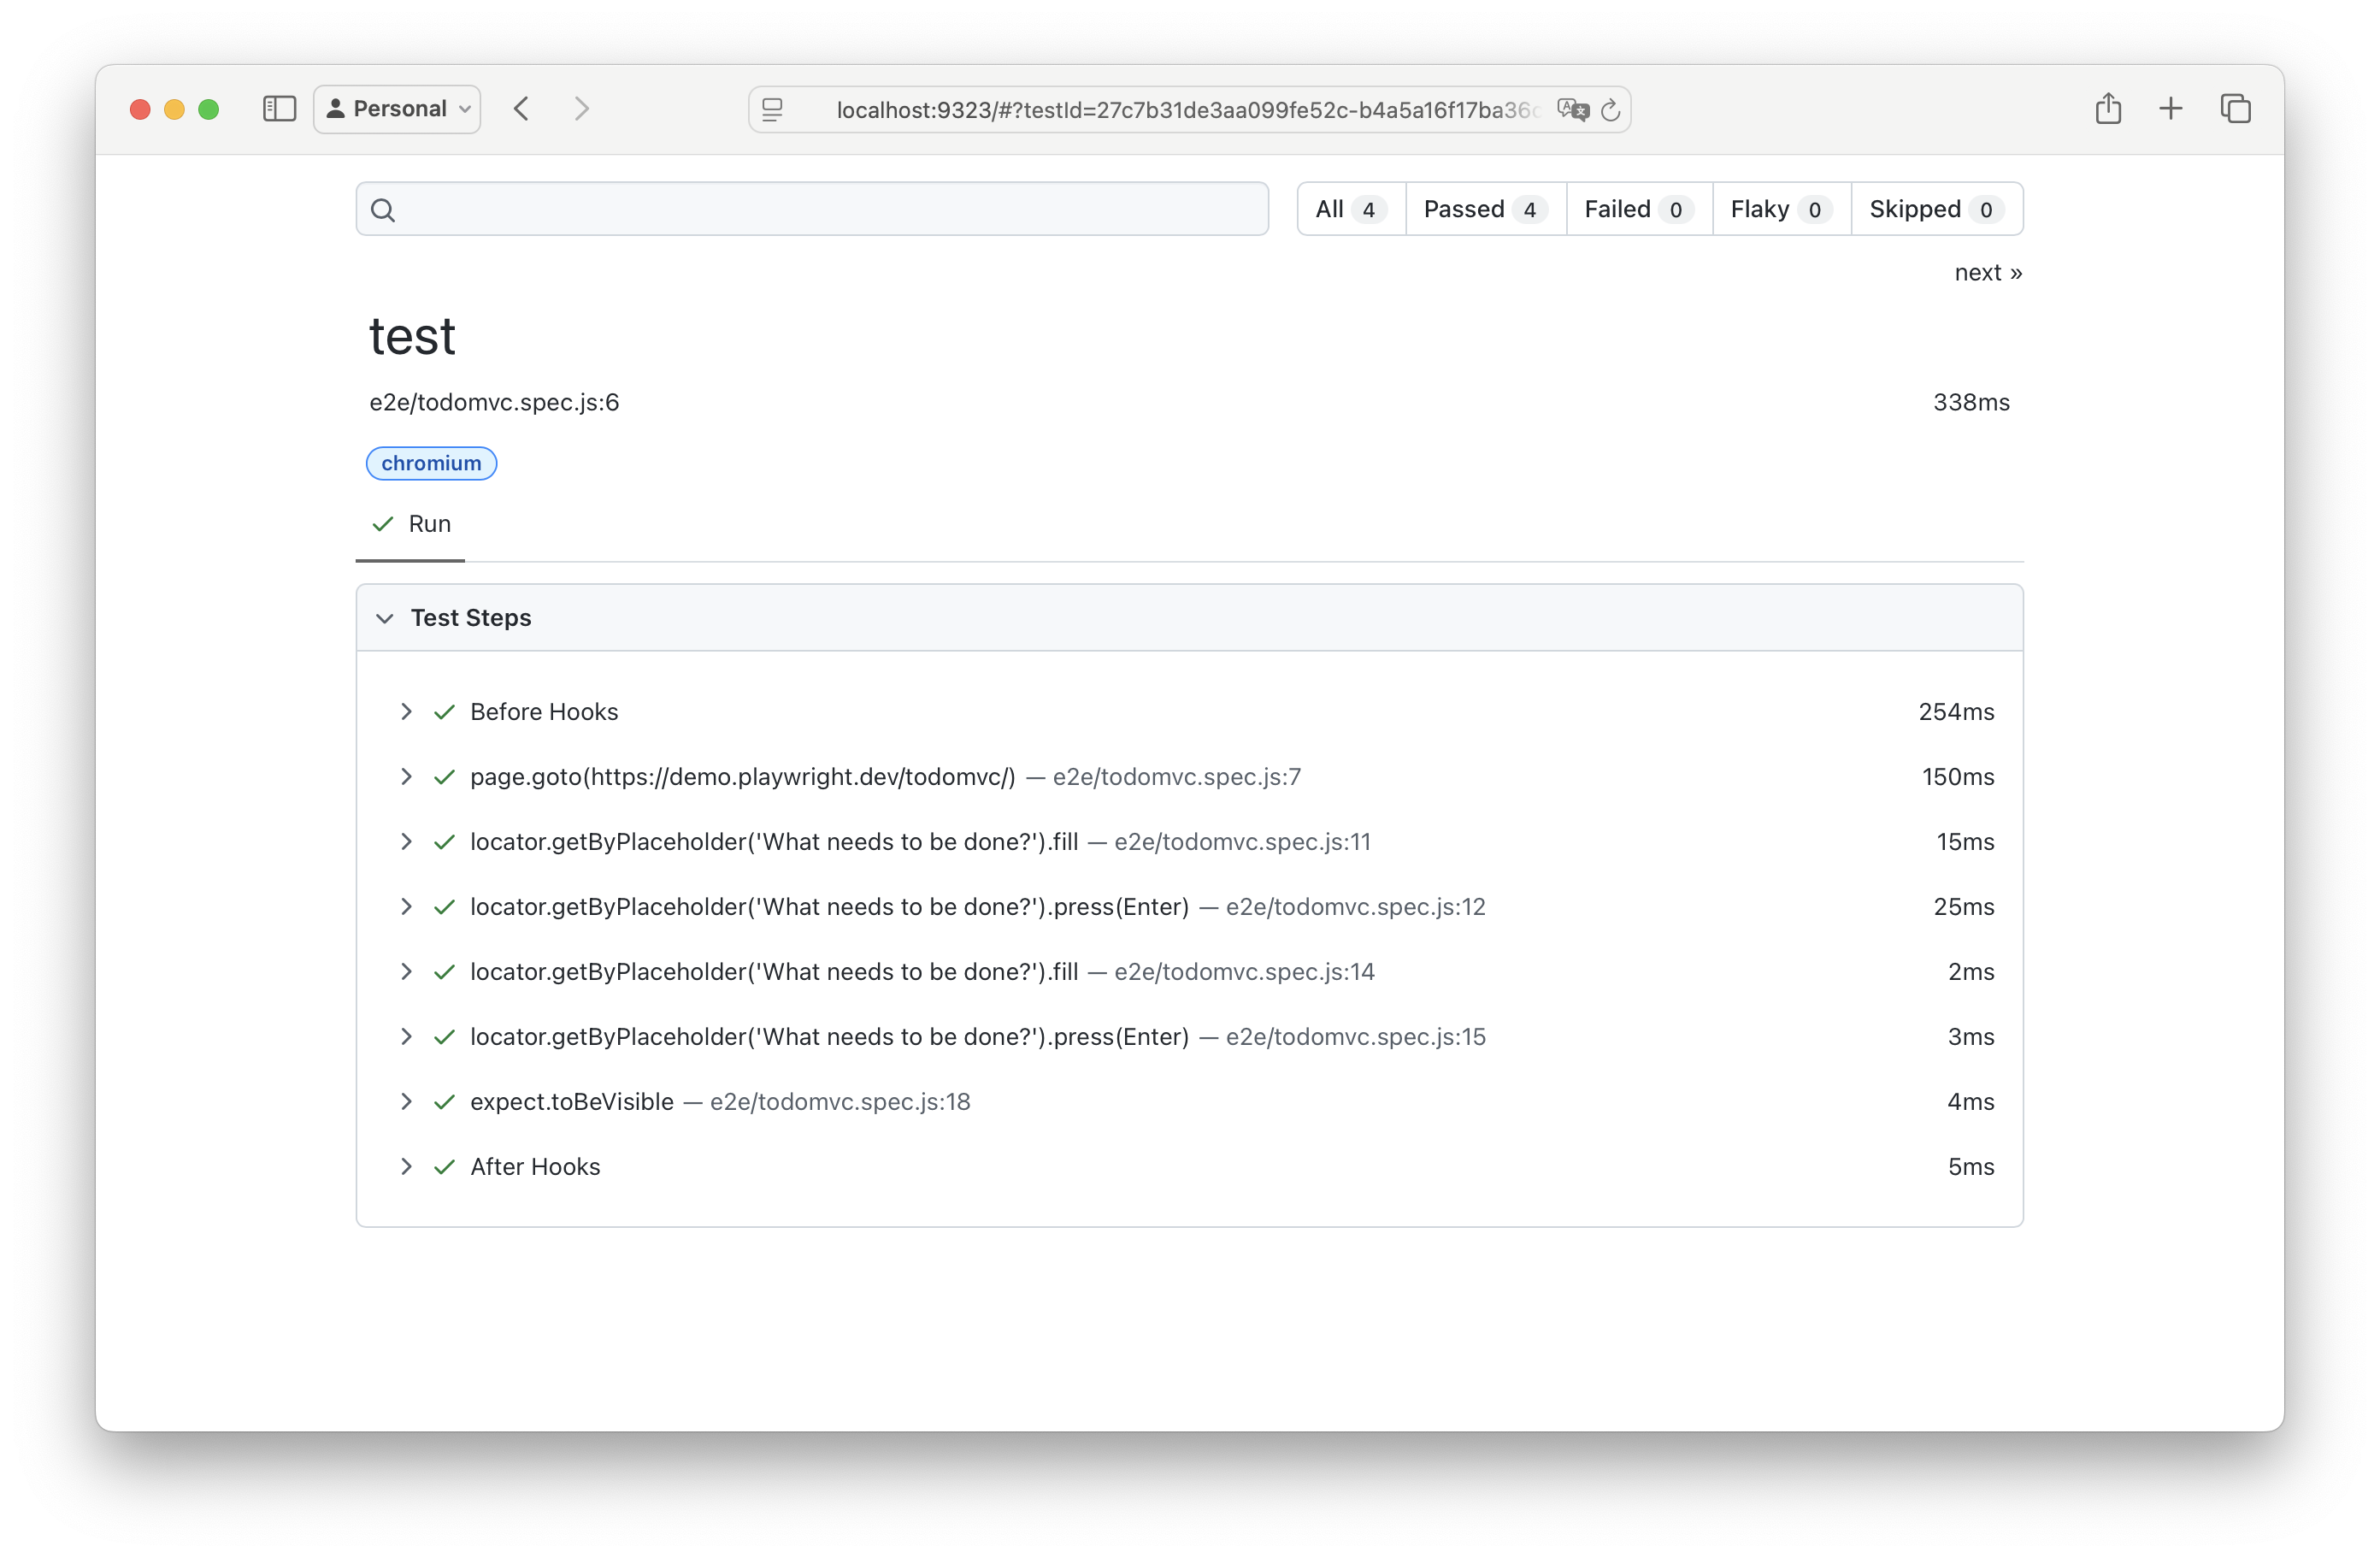The image size is (2380, 1558).
Task: Click the chromium project badge
Action: click(431, 463)
